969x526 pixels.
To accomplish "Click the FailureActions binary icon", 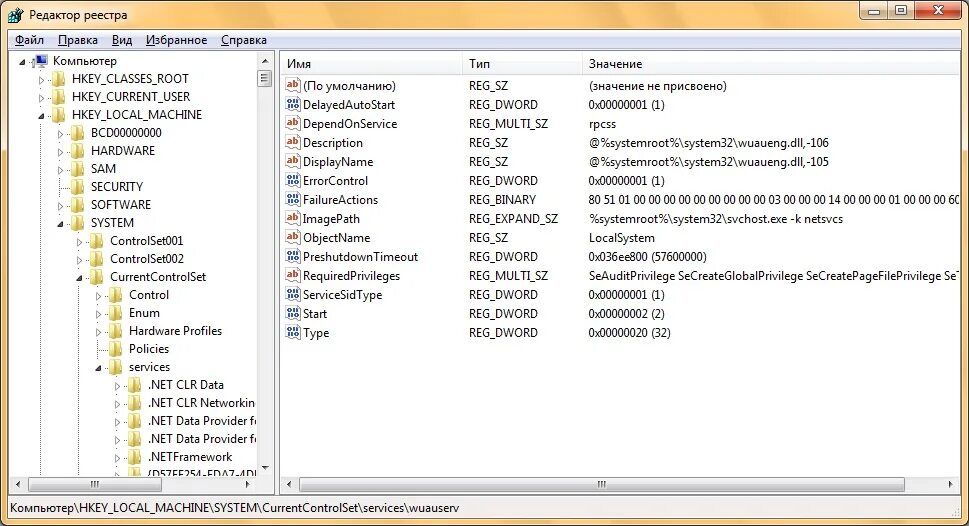I will pyautogui.click(x=293, y=199).
